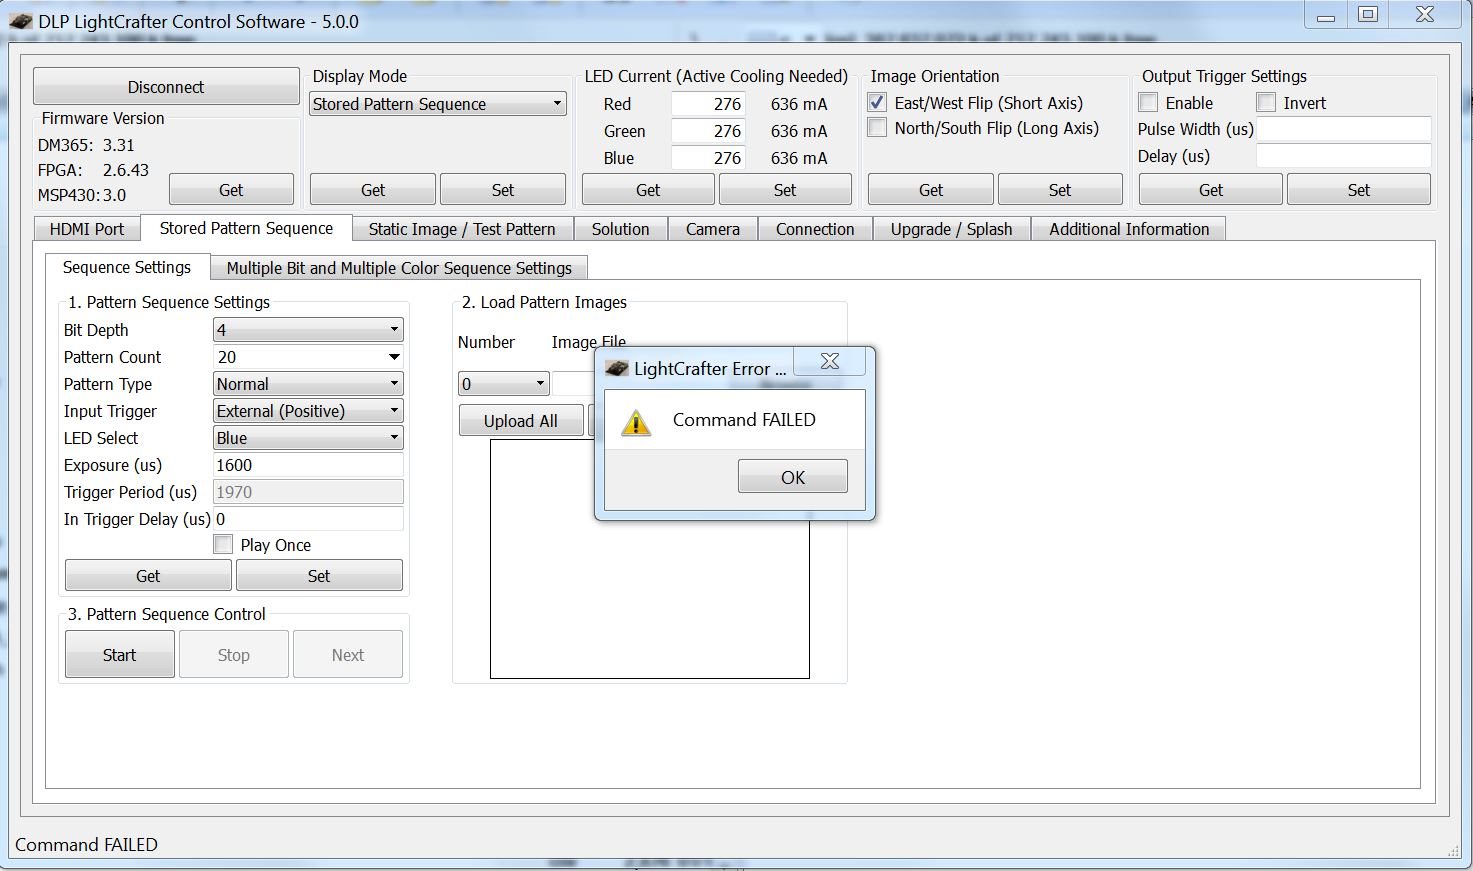Click the Blue LED current field

708,158
